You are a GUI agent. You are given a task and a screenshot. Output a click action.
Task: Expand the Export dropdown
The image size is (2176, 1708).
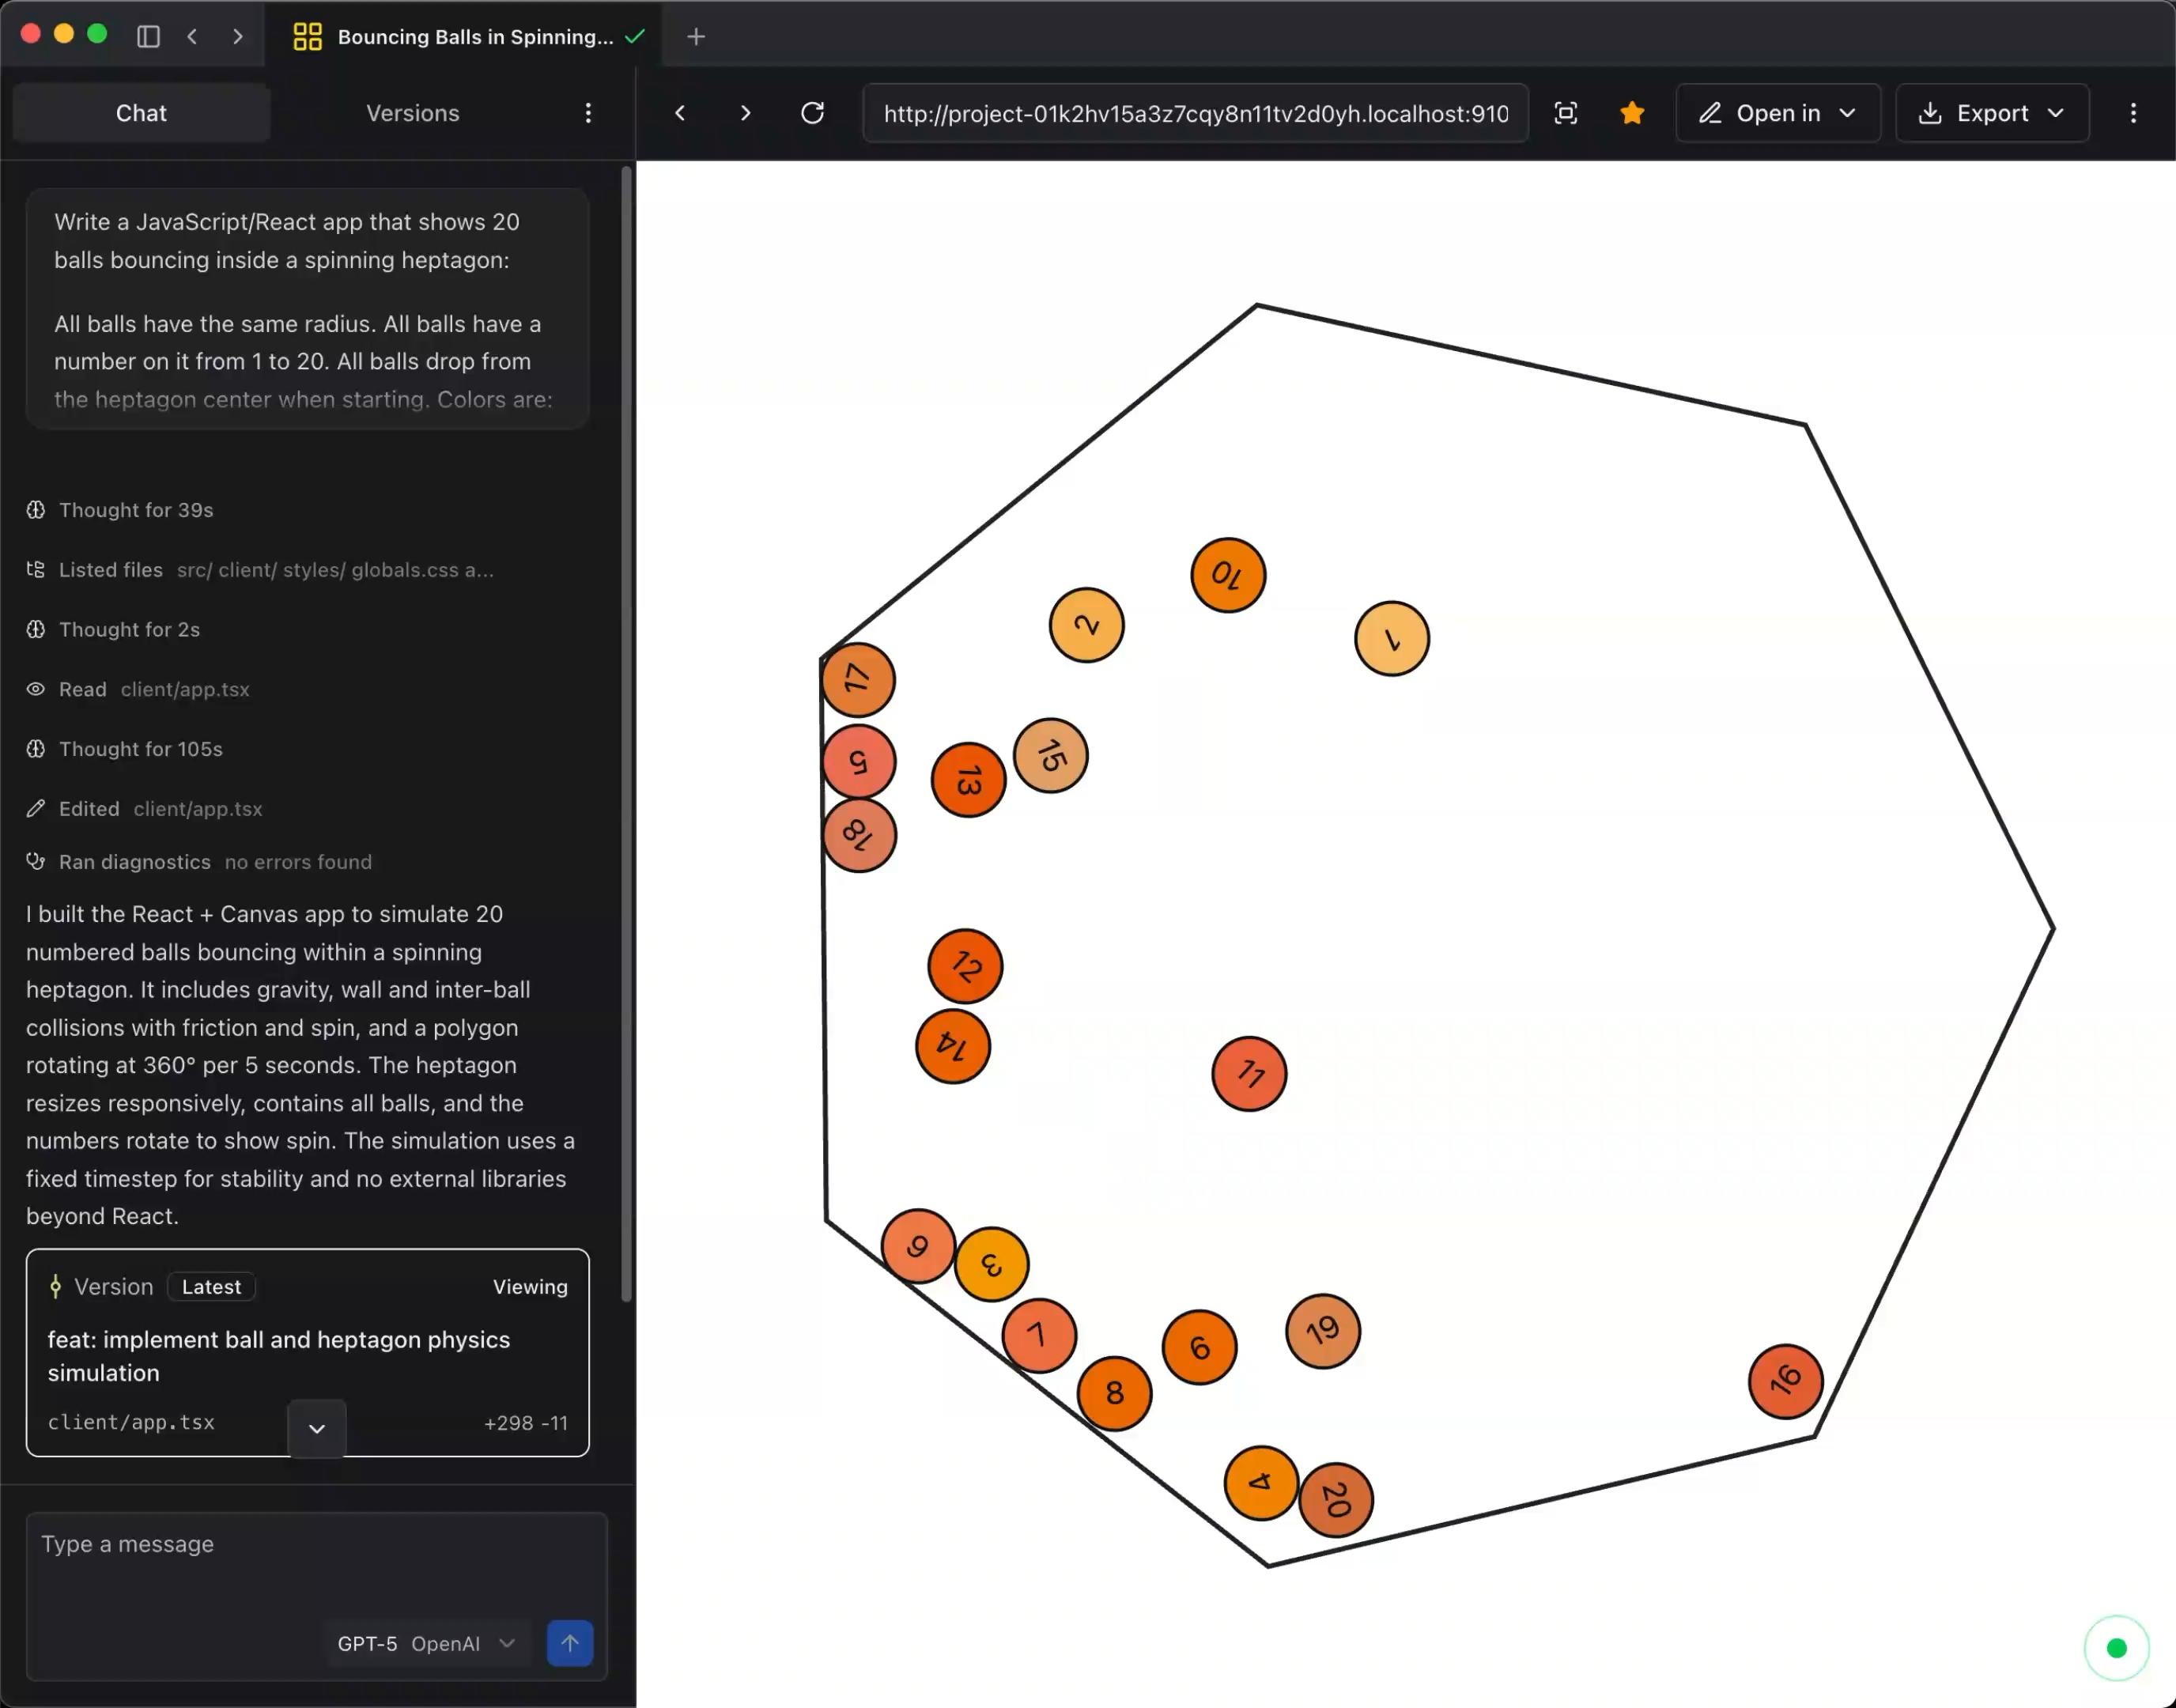coord(1991,113)
